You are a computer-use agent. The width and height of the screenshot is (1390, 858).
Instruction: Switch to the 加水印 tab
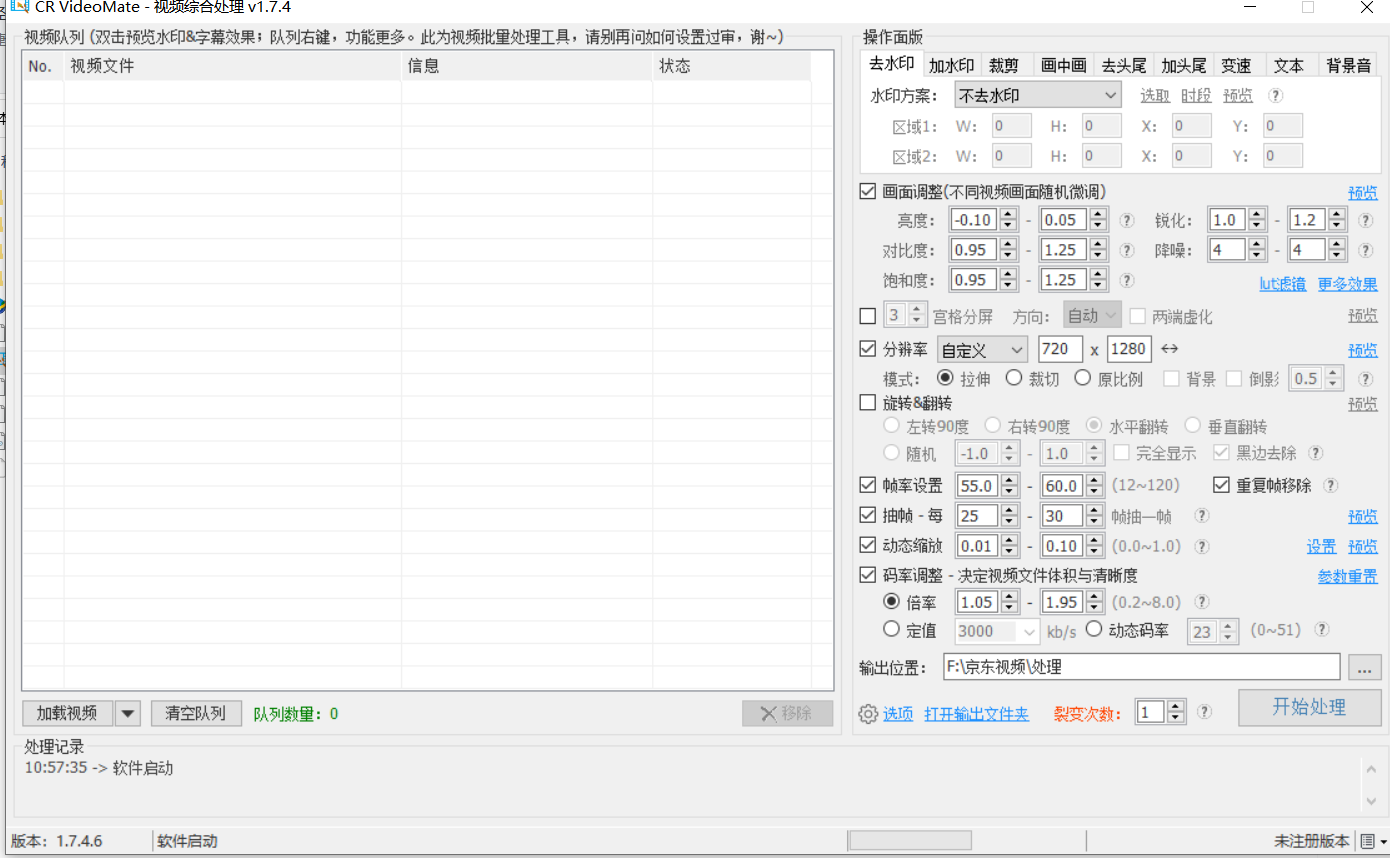tap(951, 64)
